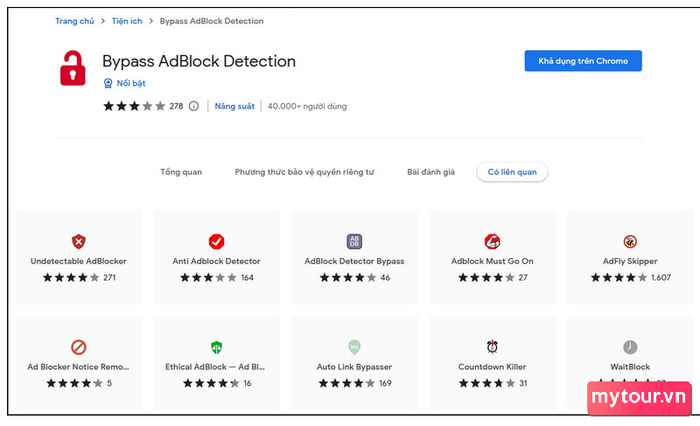This screenshot has width=700, height=426.
Task: Click the Countdown Killer alarm clock icon
Action: 492,347
